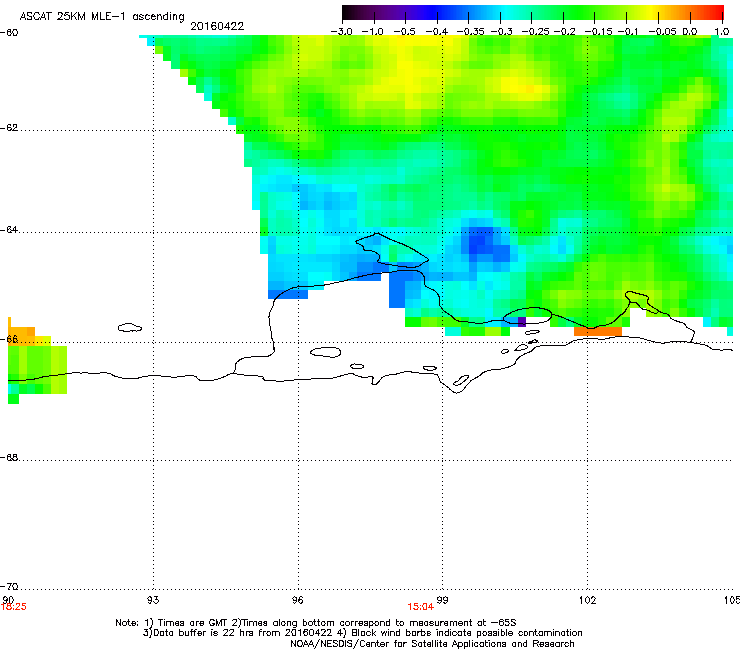Click the 'Data buffer is 22 hrs' note
Screen dimensions: 740x650
click(362, 633)
